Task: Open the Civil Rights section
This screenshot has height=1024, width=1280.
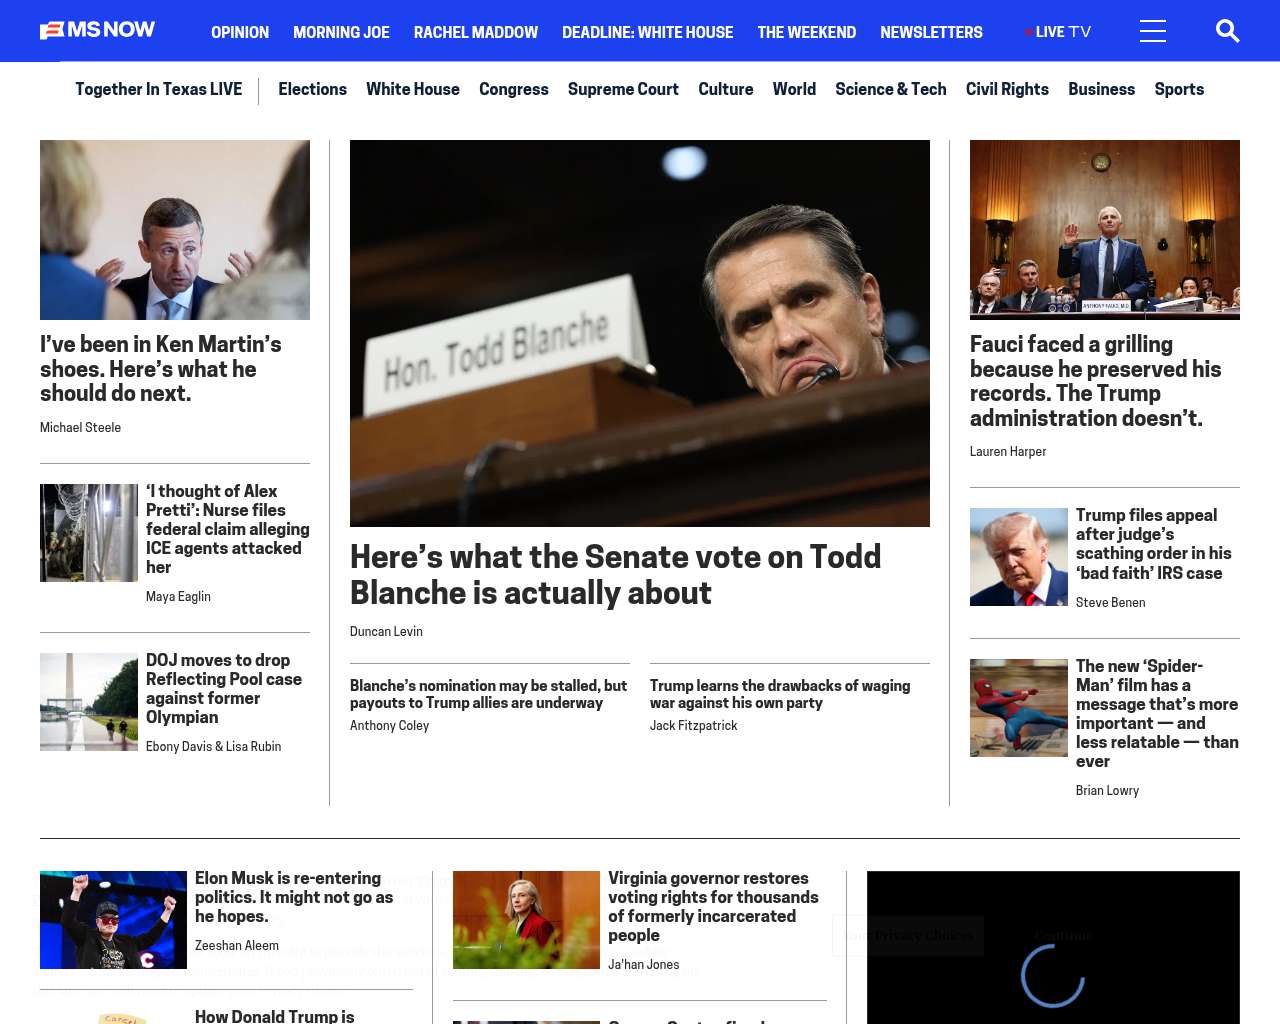Action: (x=1007, y=89)
